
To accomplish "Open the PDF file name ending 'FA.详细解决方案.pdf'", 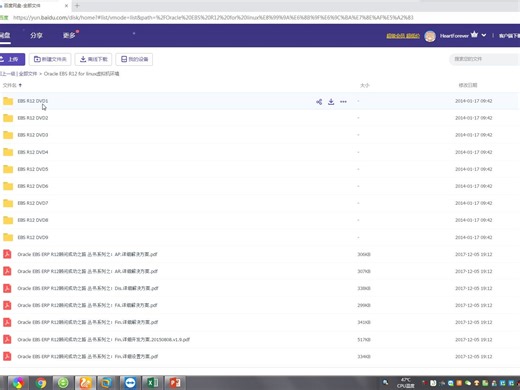I will click(87, 305).
